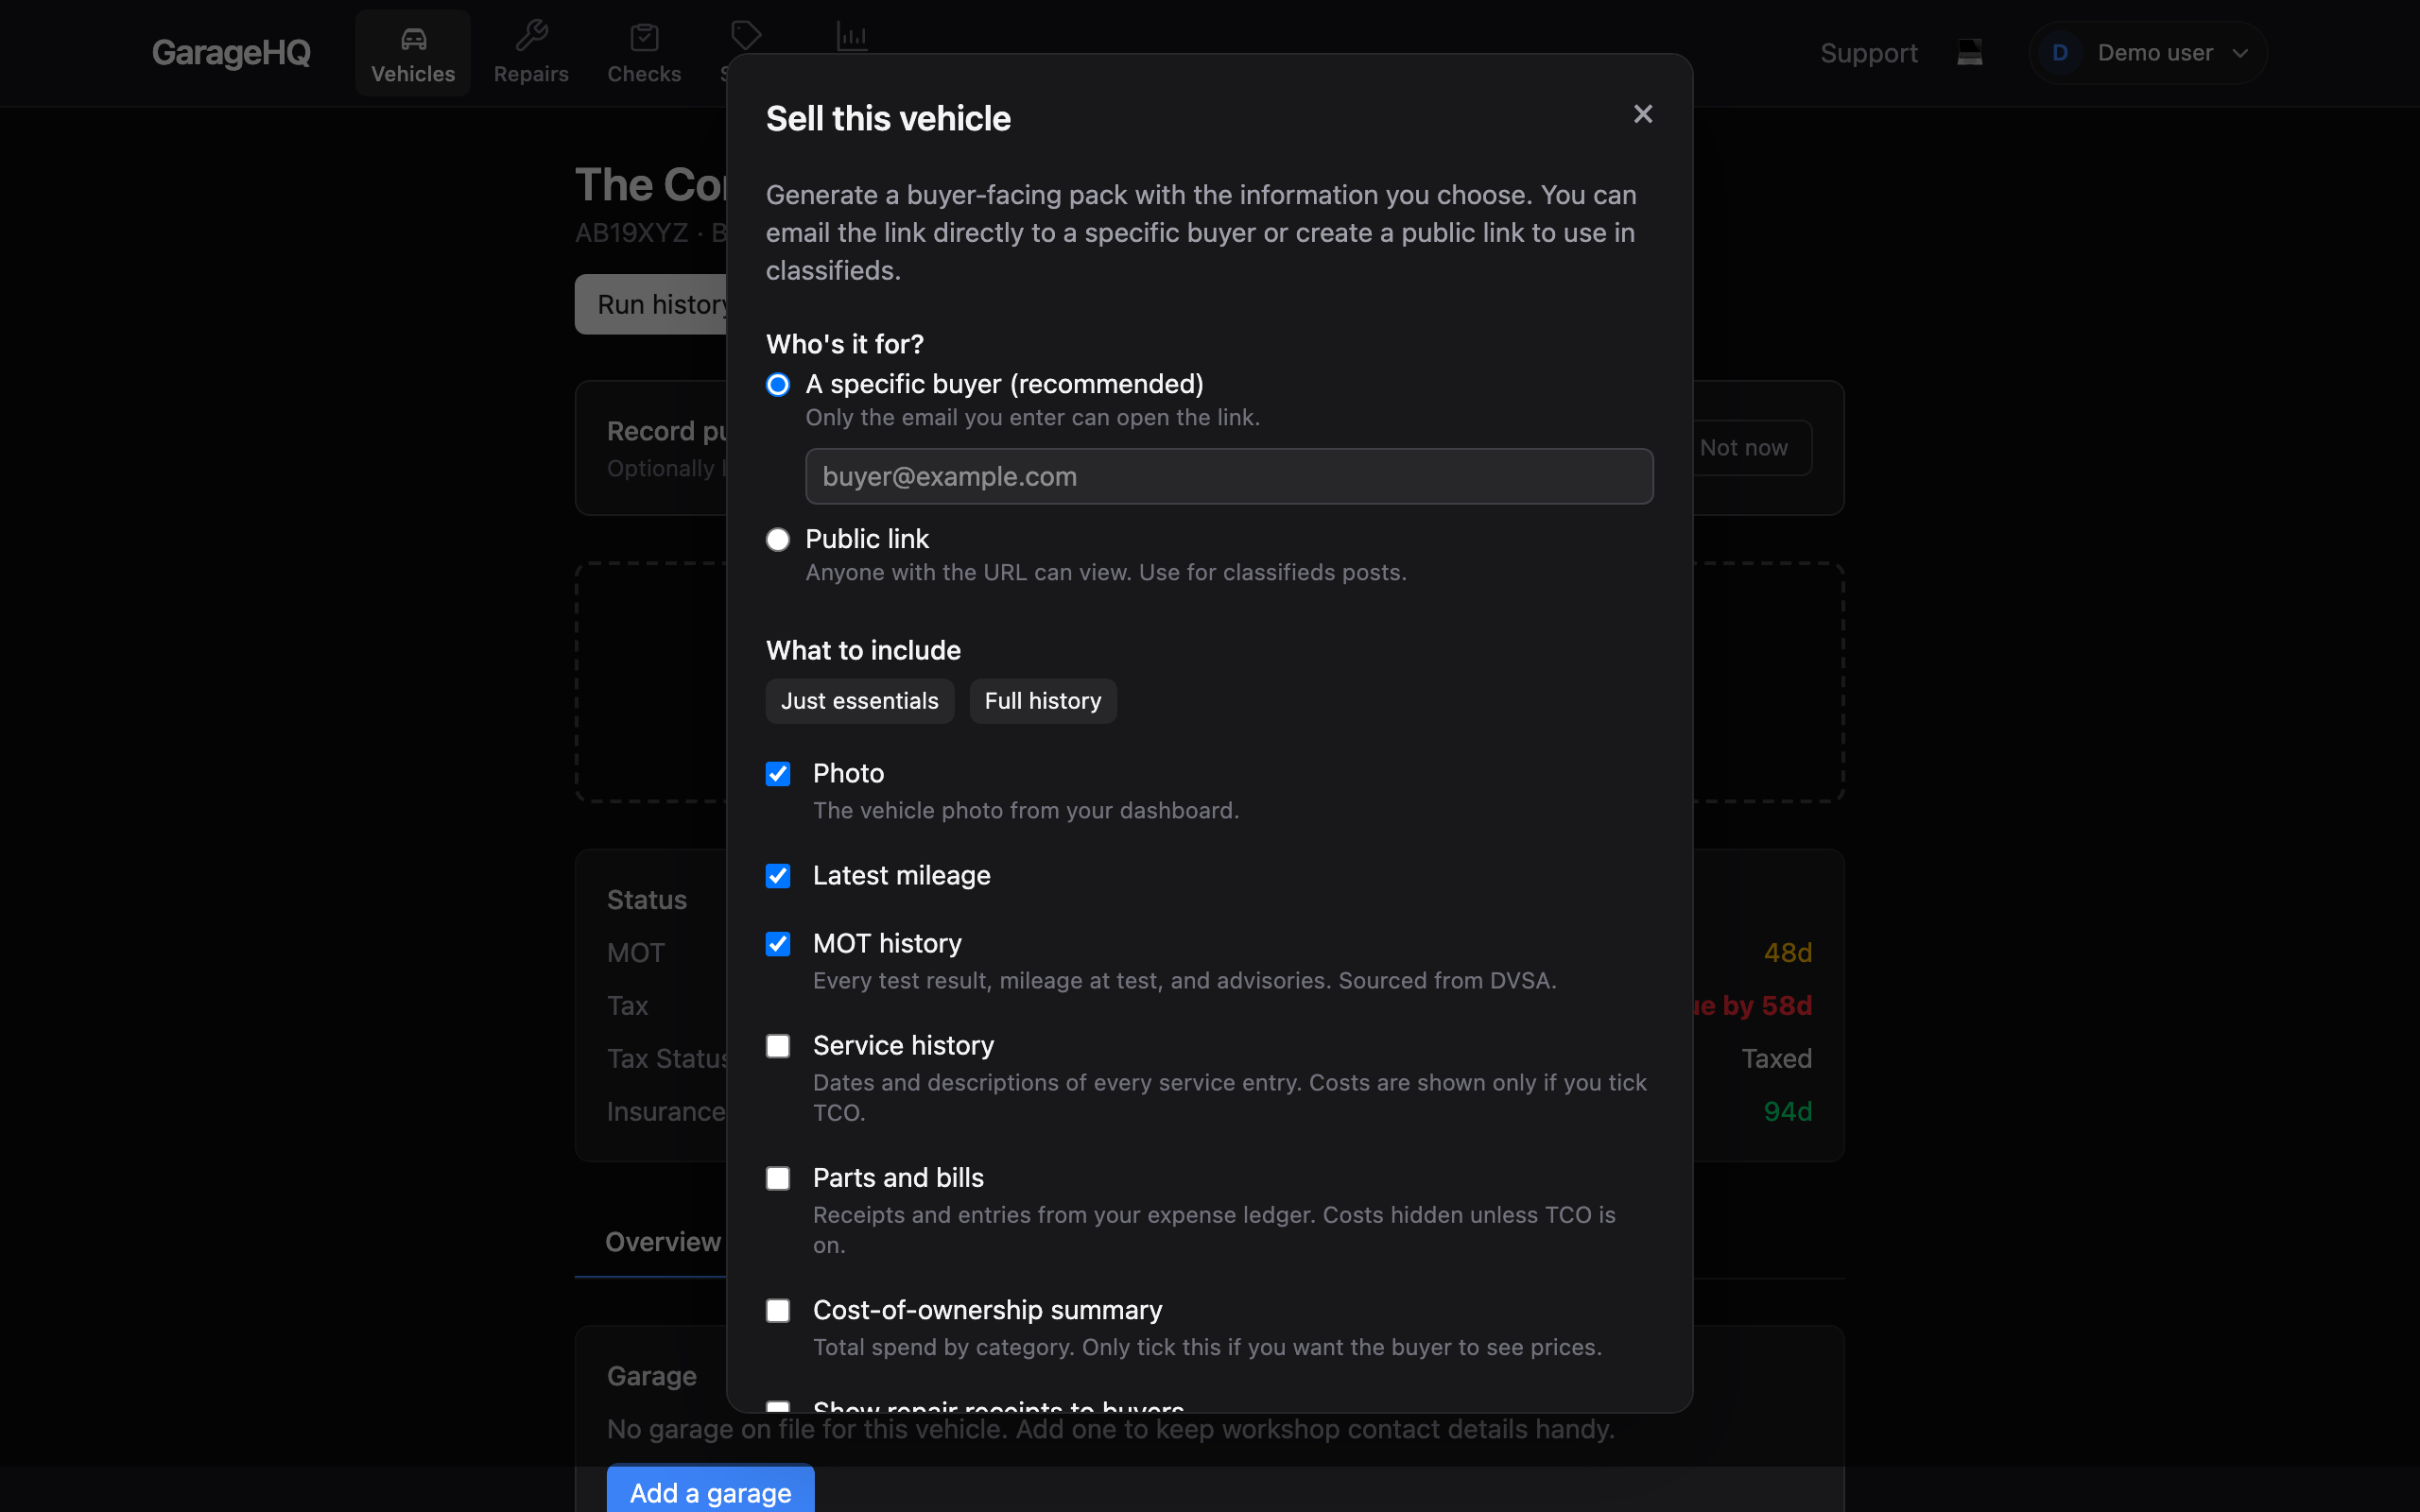Click the 94d insurance value
The image size is (2420, 1512).
tap(1787, 1111)
